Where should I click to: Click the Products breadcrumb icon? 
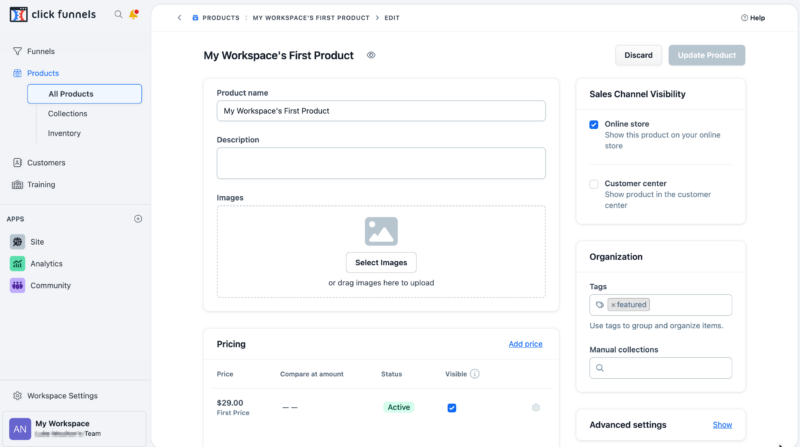195,17
